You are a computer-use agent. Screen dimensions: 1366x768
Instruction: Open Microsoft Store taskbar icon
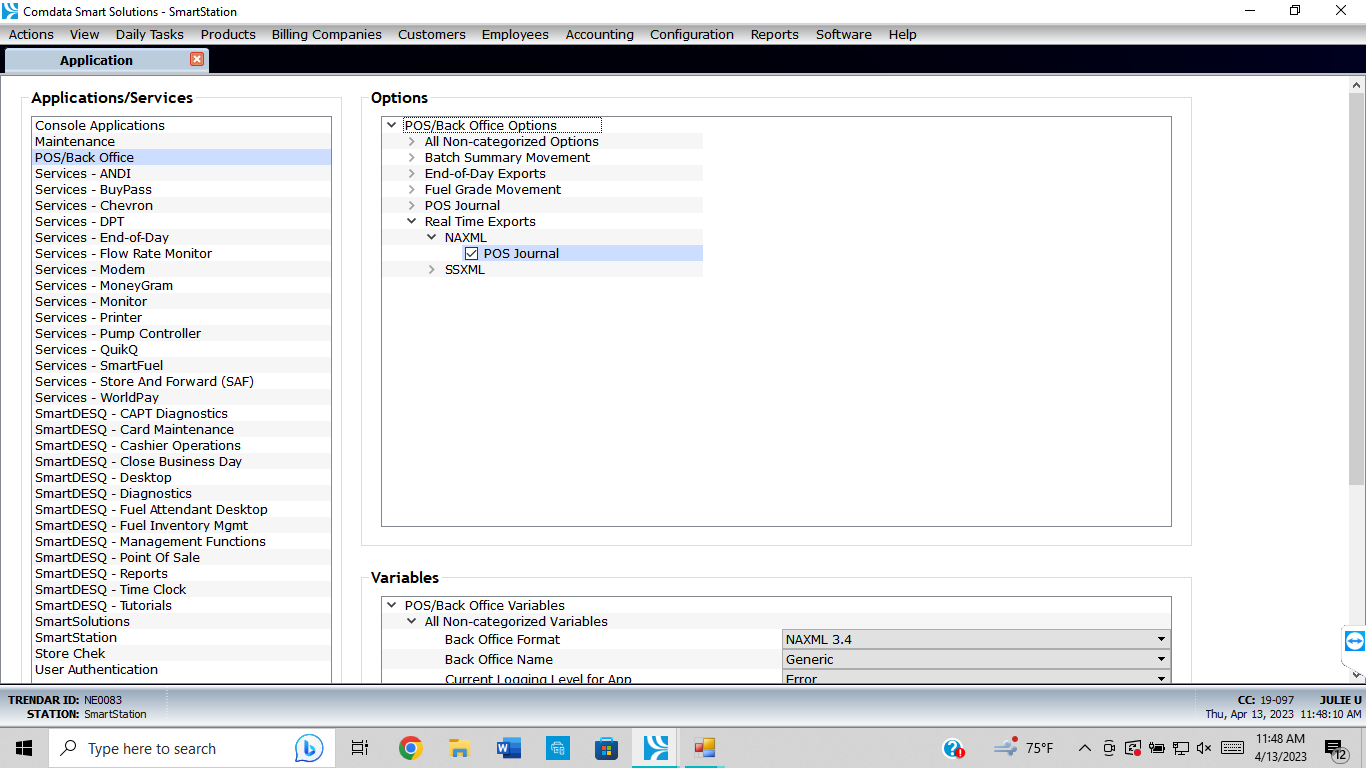coord(606,748)
